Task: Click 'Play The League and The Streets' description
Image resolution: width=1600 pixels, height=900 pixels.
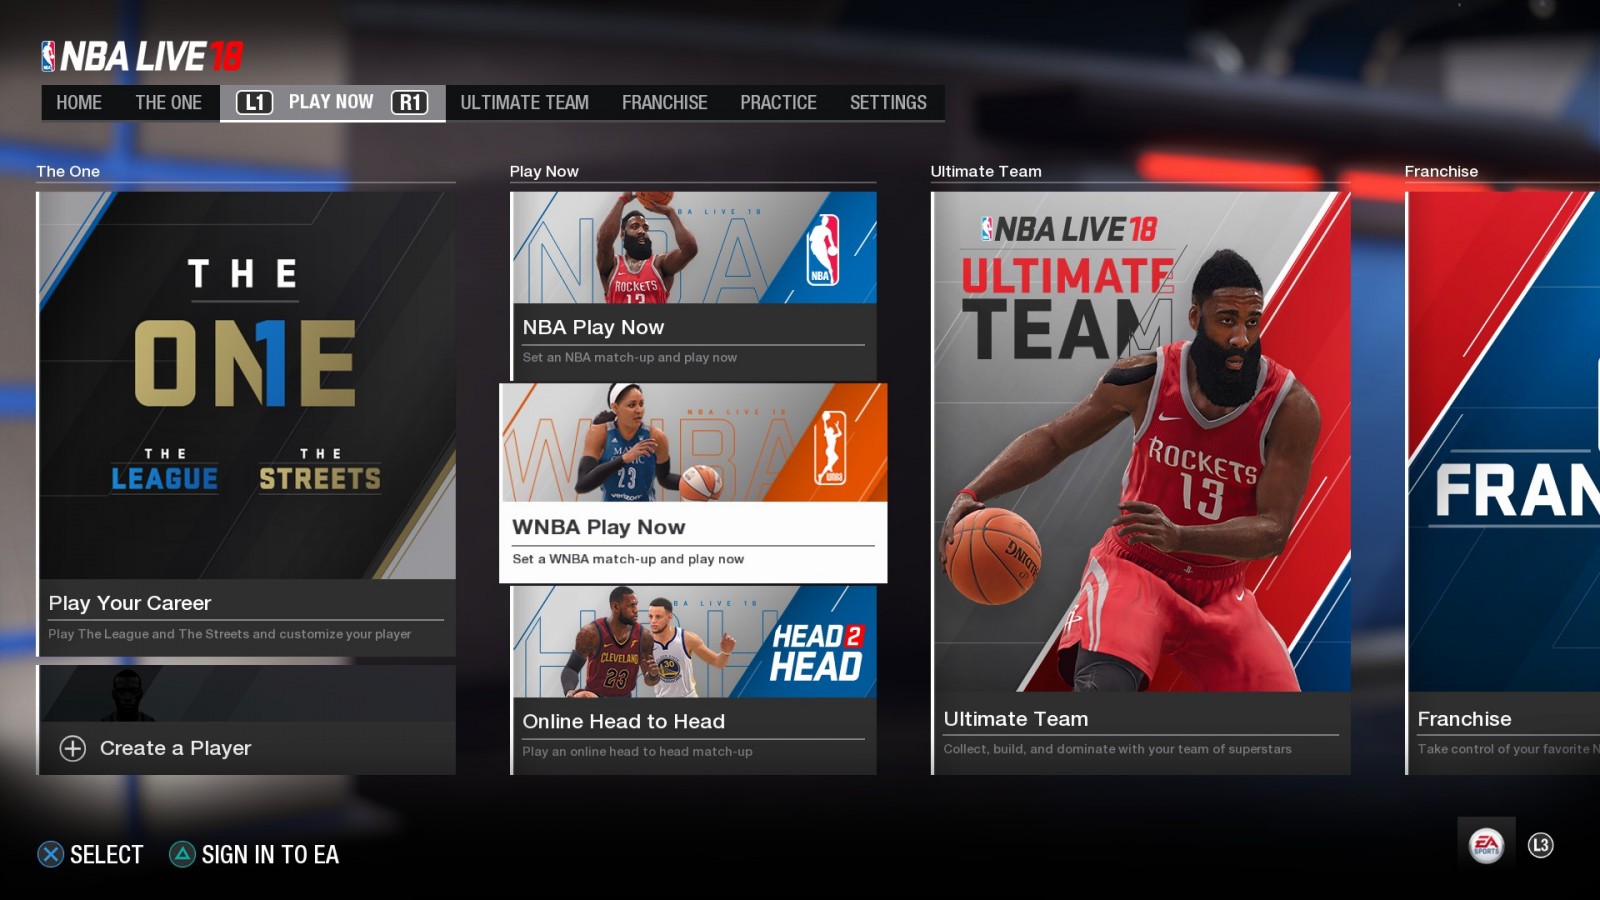Action: coord(229,634)
